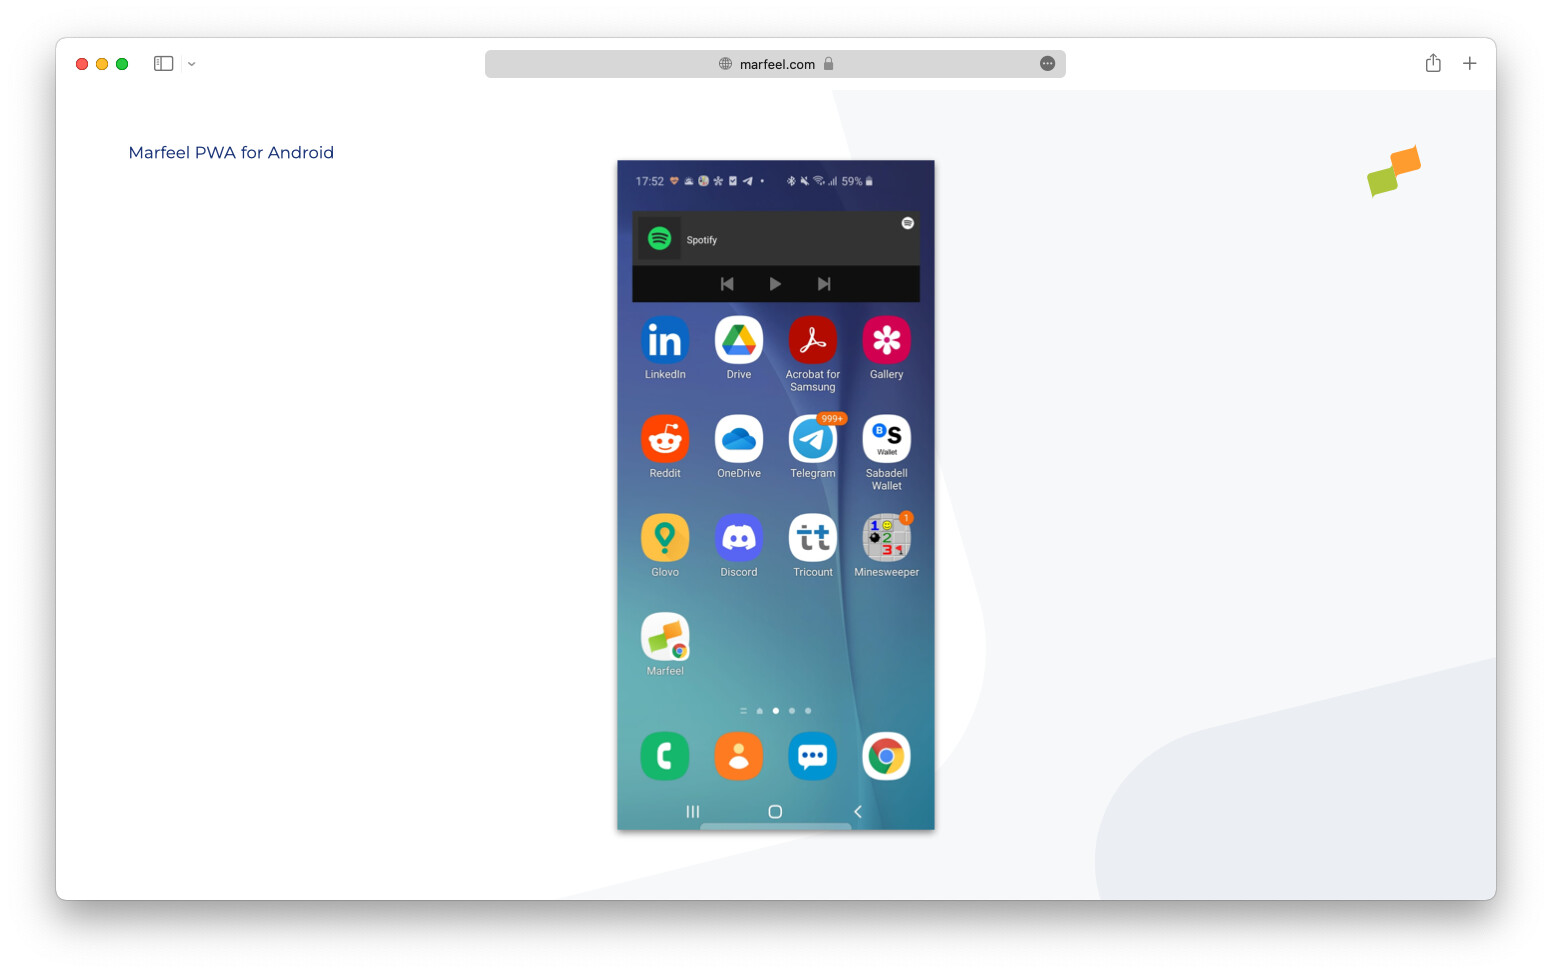Open Google Drive
The width and height of the screenshot is (1552, 974).
pos(738,340)
